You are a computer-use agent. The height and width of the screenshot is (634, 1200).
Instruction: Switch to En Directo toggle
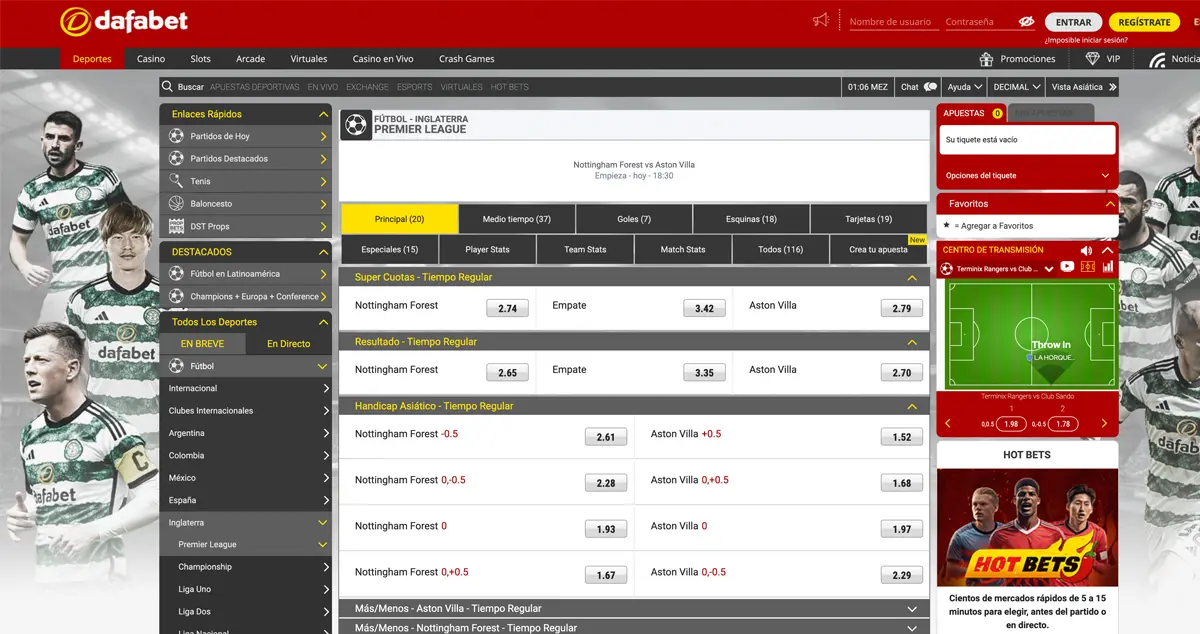pyautogui.click(x=288, y=344)
